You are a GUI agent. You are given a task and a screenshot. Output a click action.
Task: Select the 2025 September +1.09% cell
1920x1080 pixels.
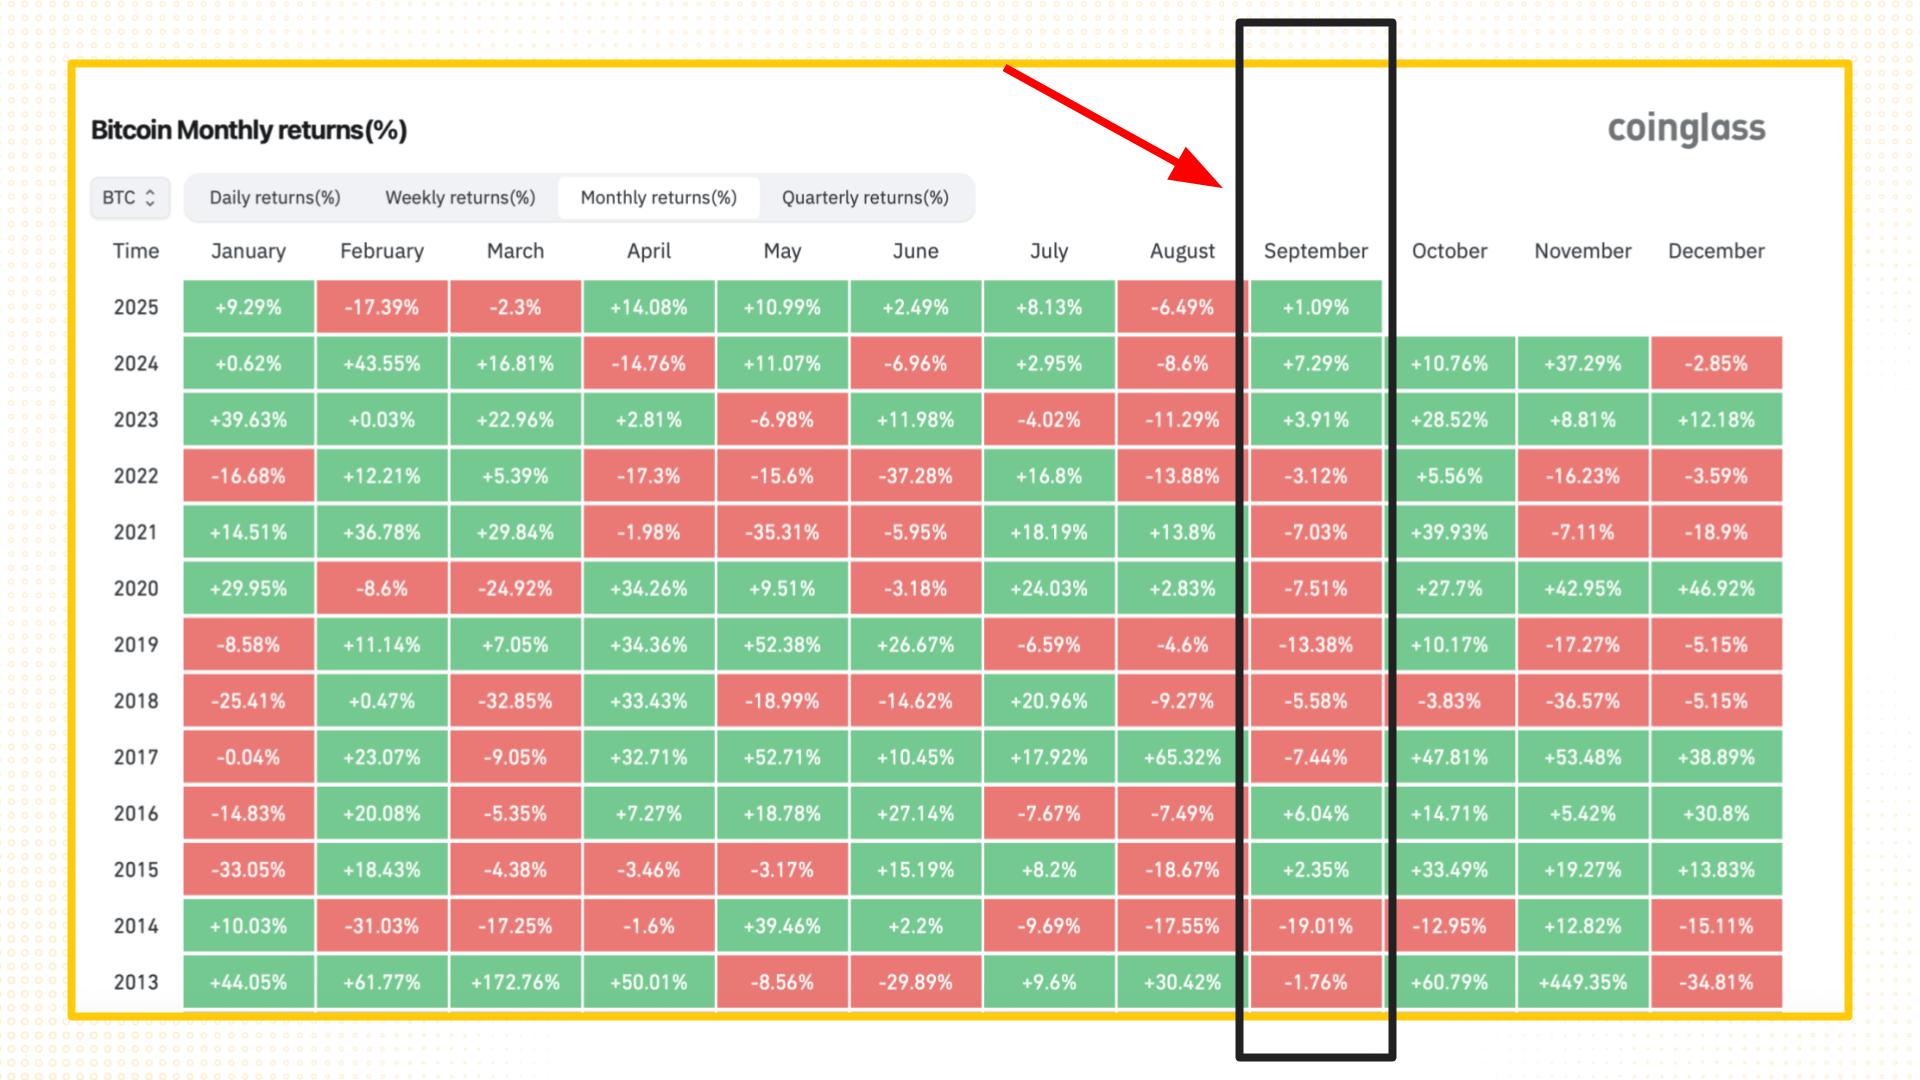(x=1315, y=307)
